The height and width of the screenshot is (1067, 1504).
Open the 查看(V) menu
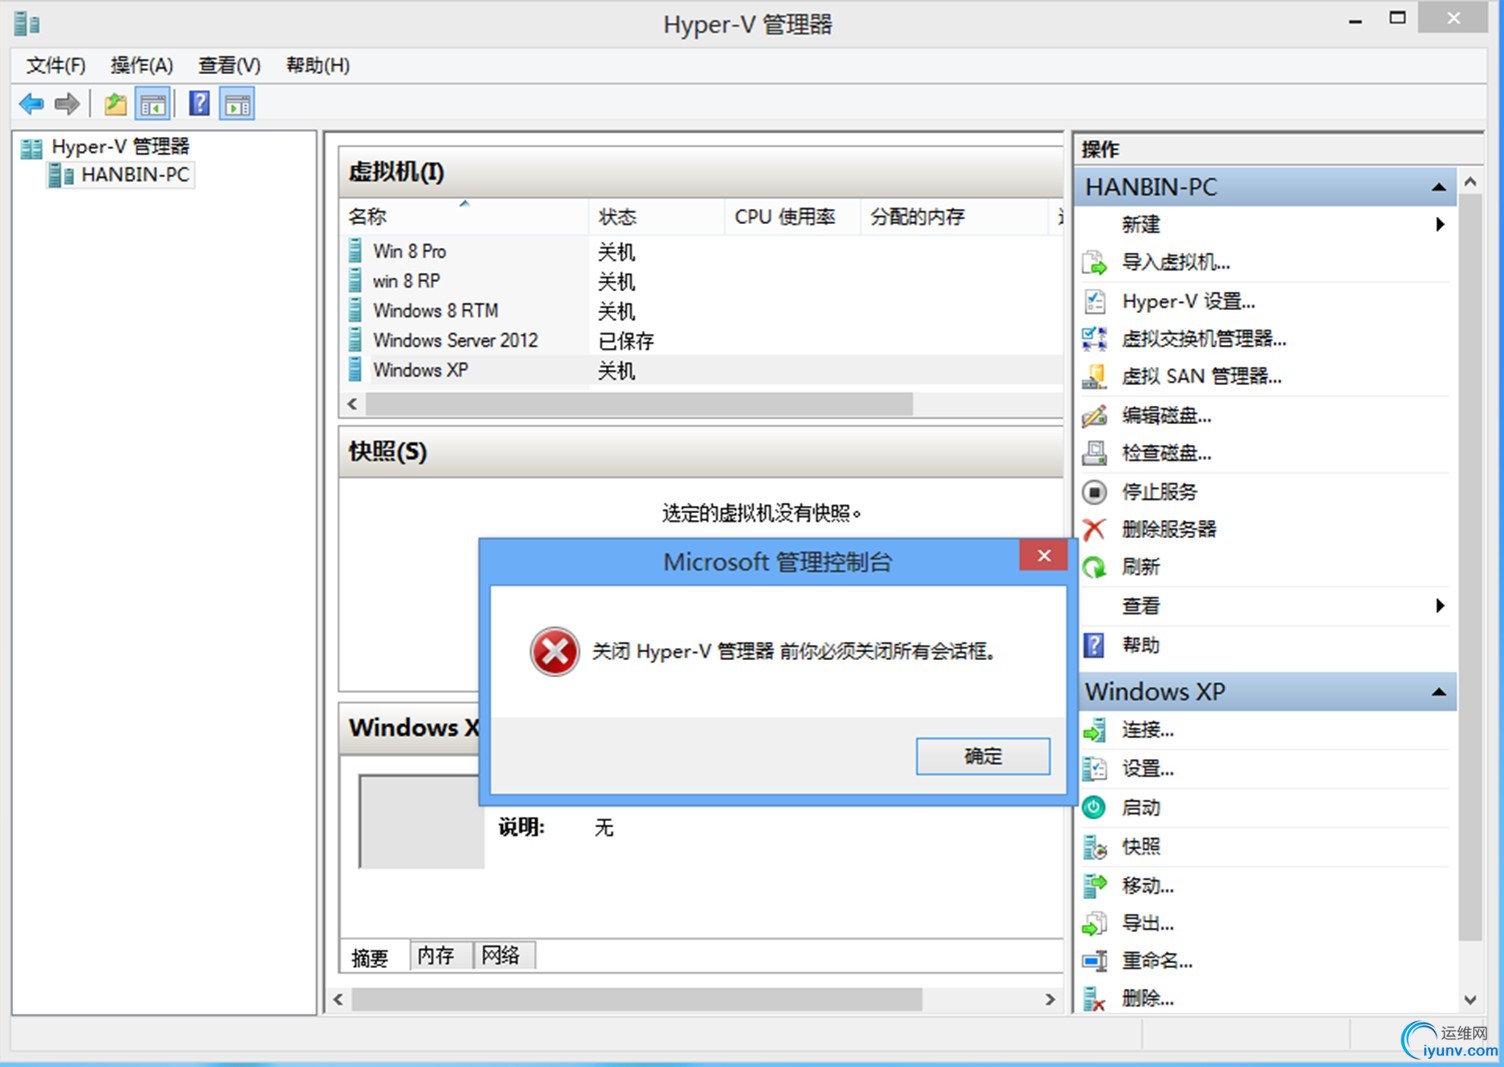229,65
